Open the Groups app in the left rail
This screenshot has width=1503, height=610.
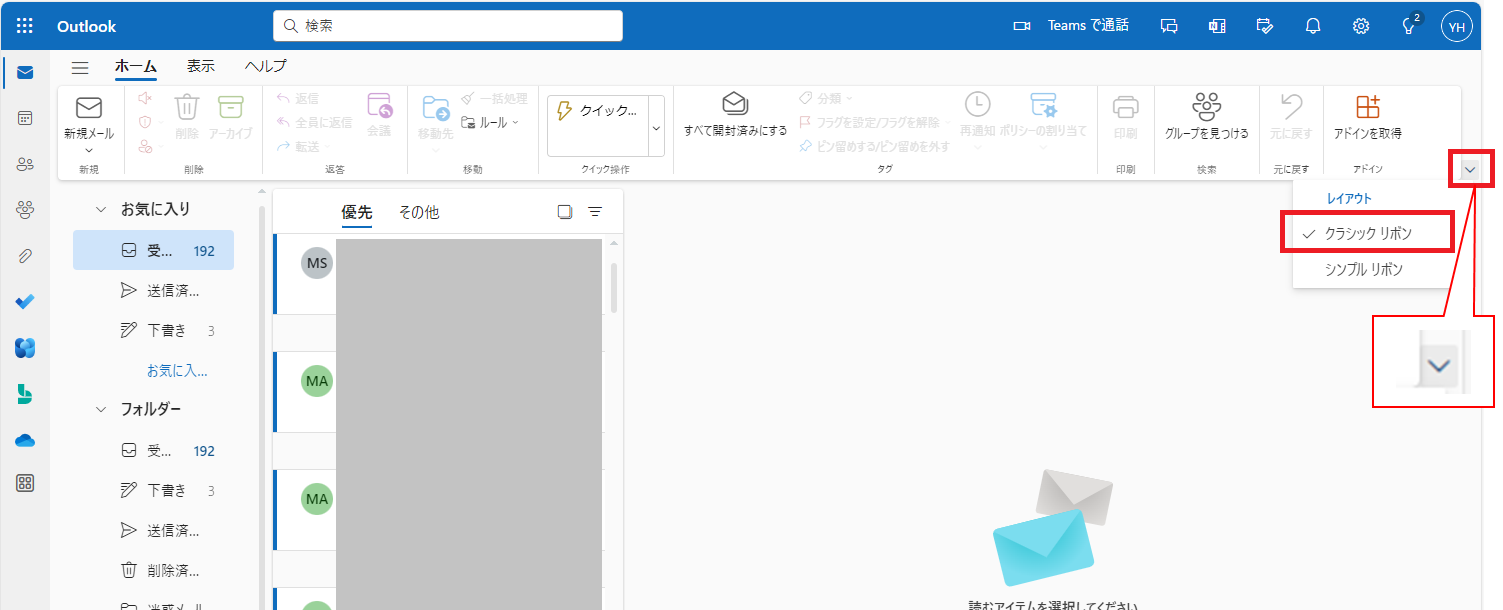click(25, 210)
